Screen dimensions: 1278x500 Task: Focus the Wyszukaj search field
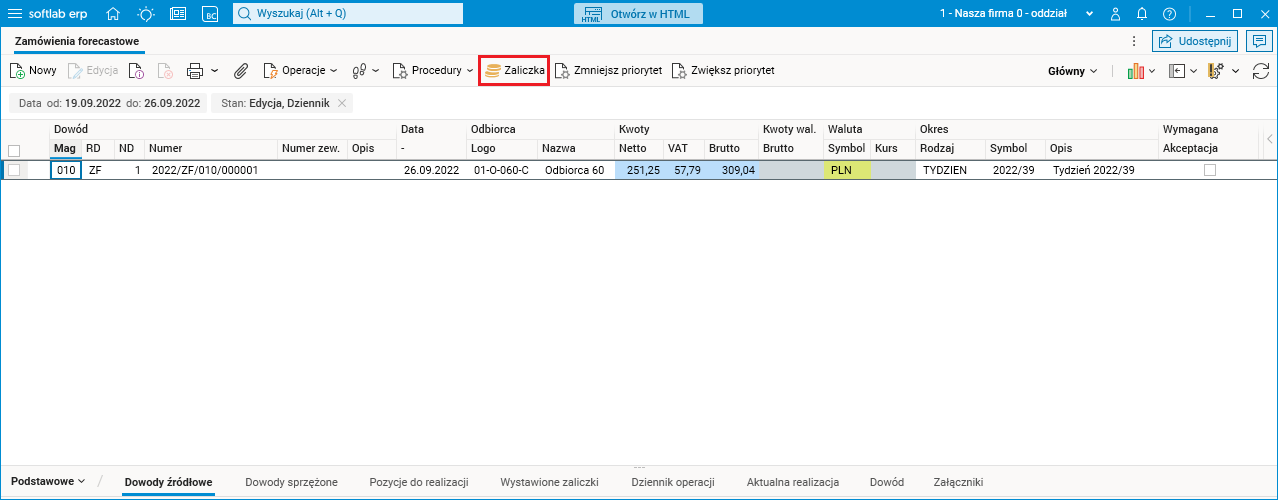click(348, 14)
